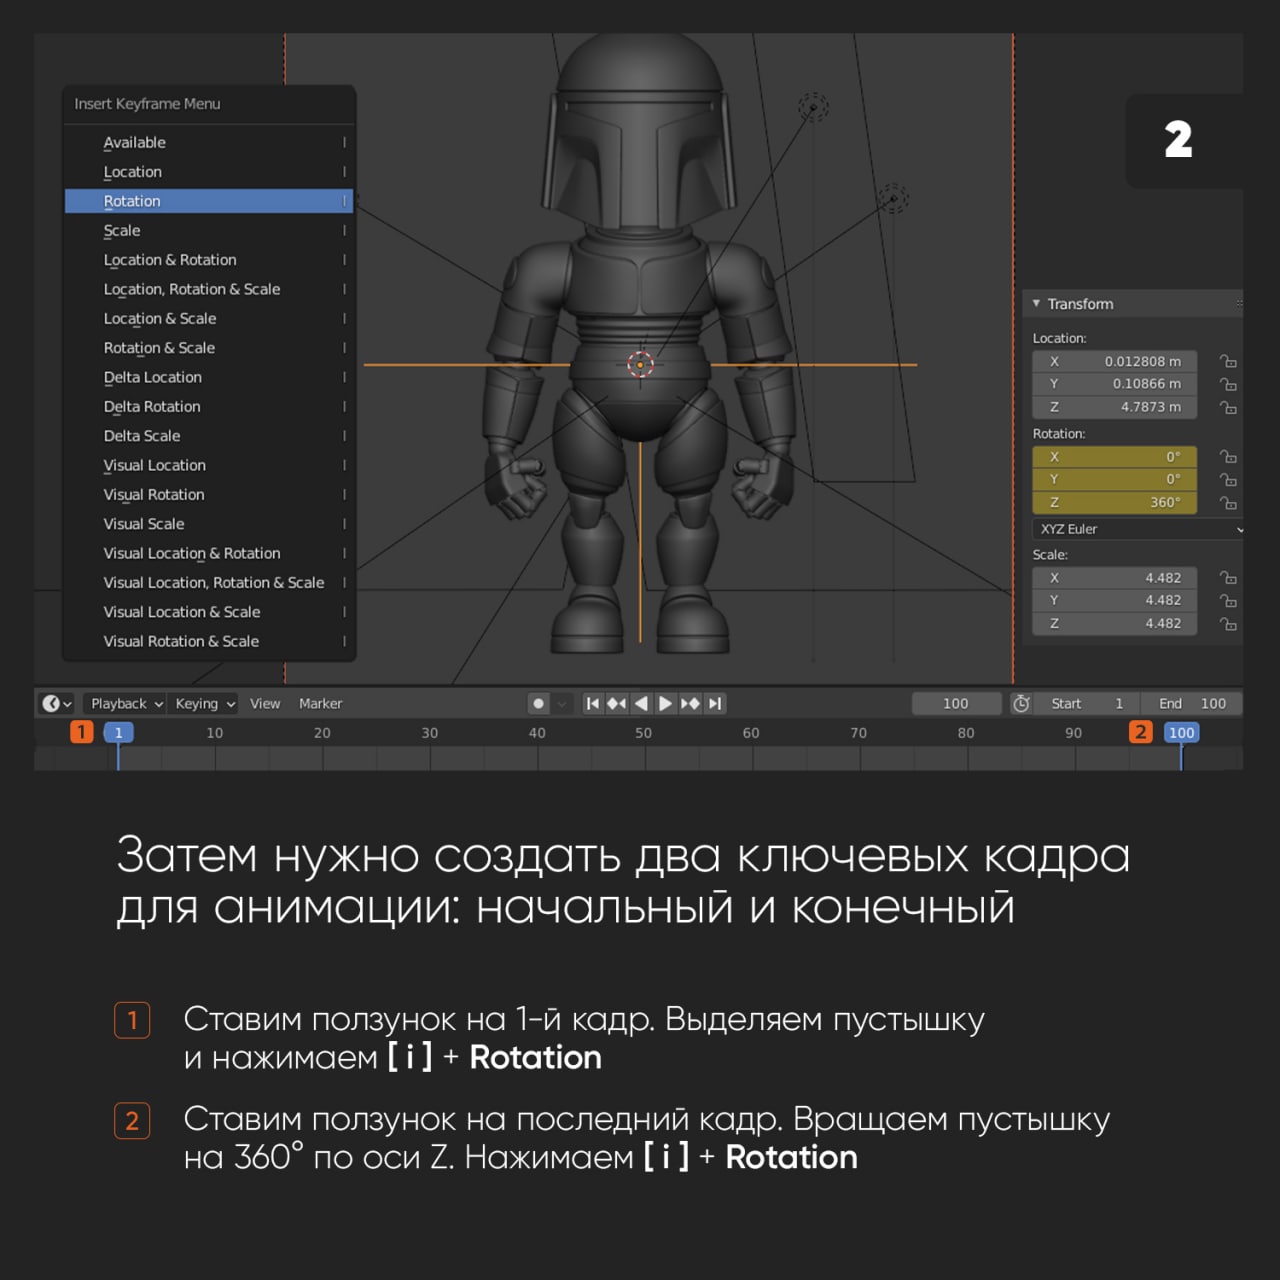Toggle lock for Scale X
The height and width of the screenshot is (1280, 1280).
tap(1228, 578)
